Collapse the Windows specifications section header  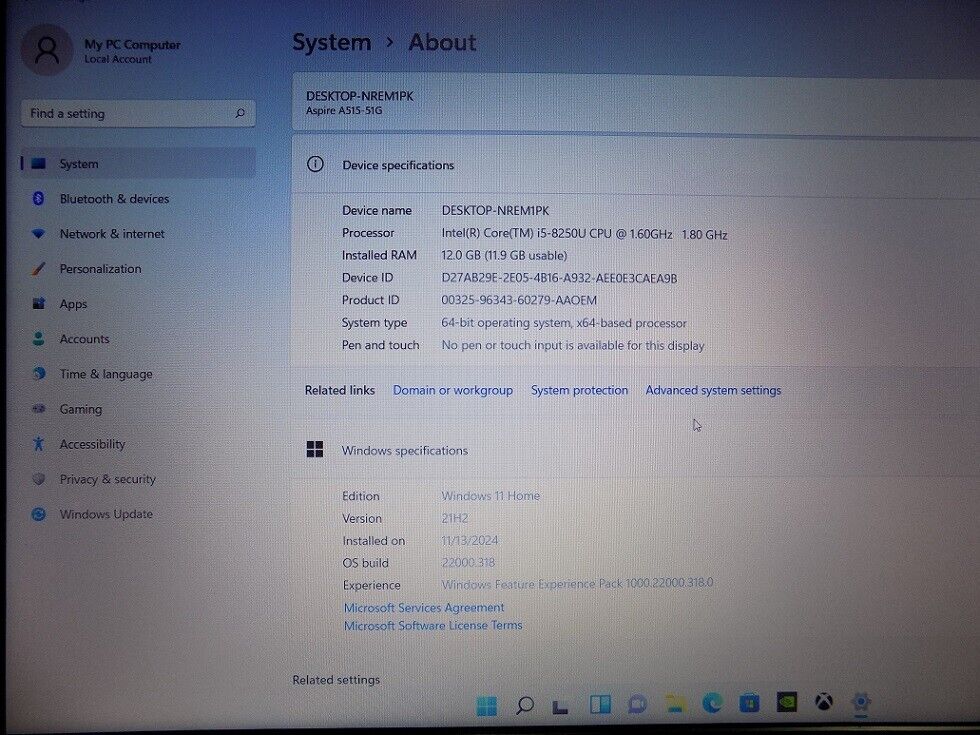(x=635, y=450)
